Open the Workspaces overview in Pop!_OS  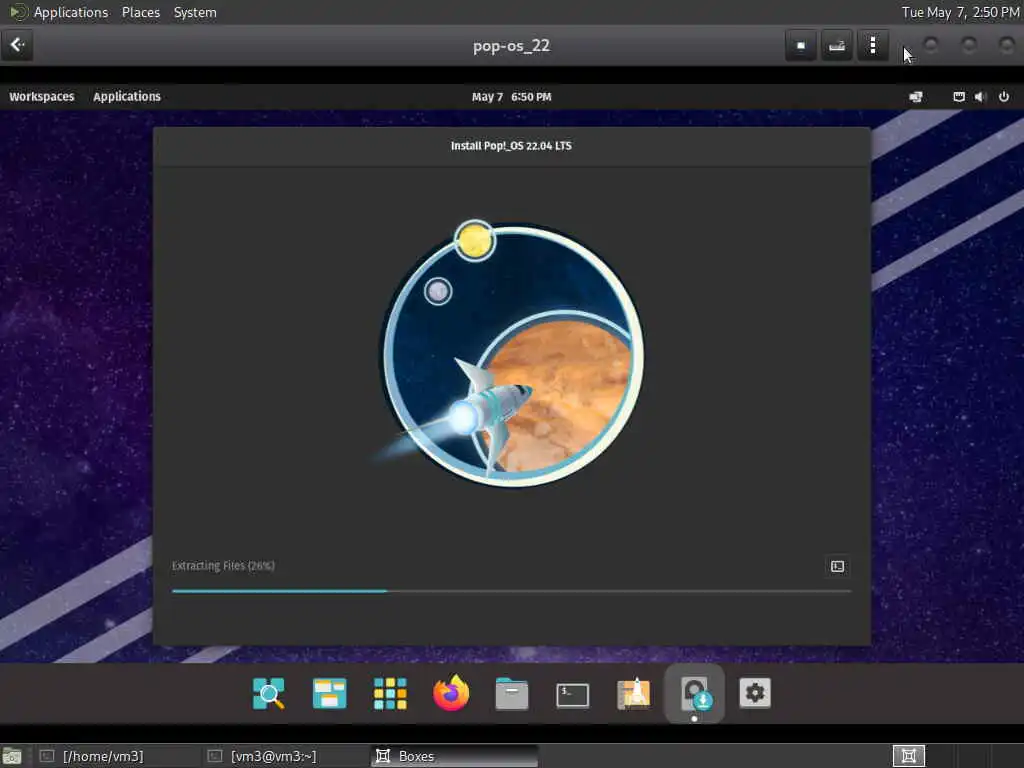pyautogui.click(x=42, y=97)
